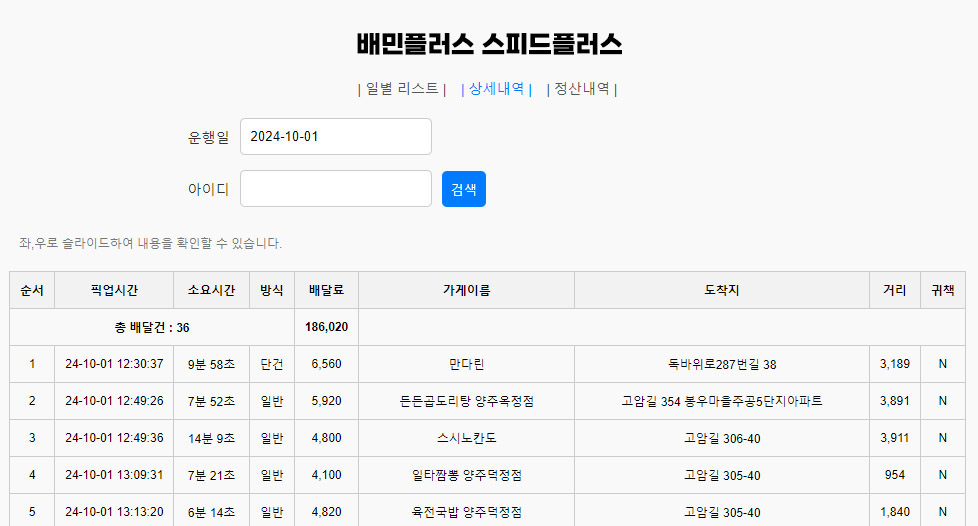This screenshot has height=526, width=978.
Task: Click the 스시노칸도 store cell
Action: tap(466, 438)
